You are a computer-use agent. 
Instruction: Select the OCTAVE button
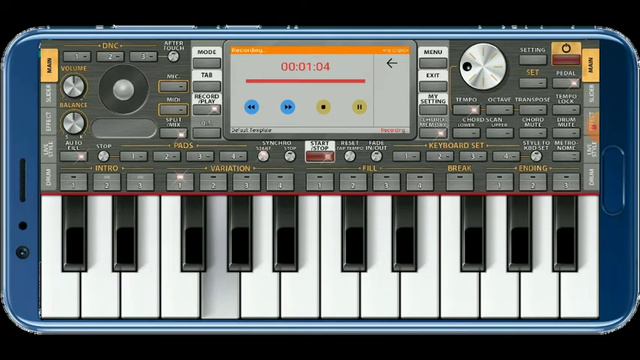pyautogui.click(x=500, y=109)
